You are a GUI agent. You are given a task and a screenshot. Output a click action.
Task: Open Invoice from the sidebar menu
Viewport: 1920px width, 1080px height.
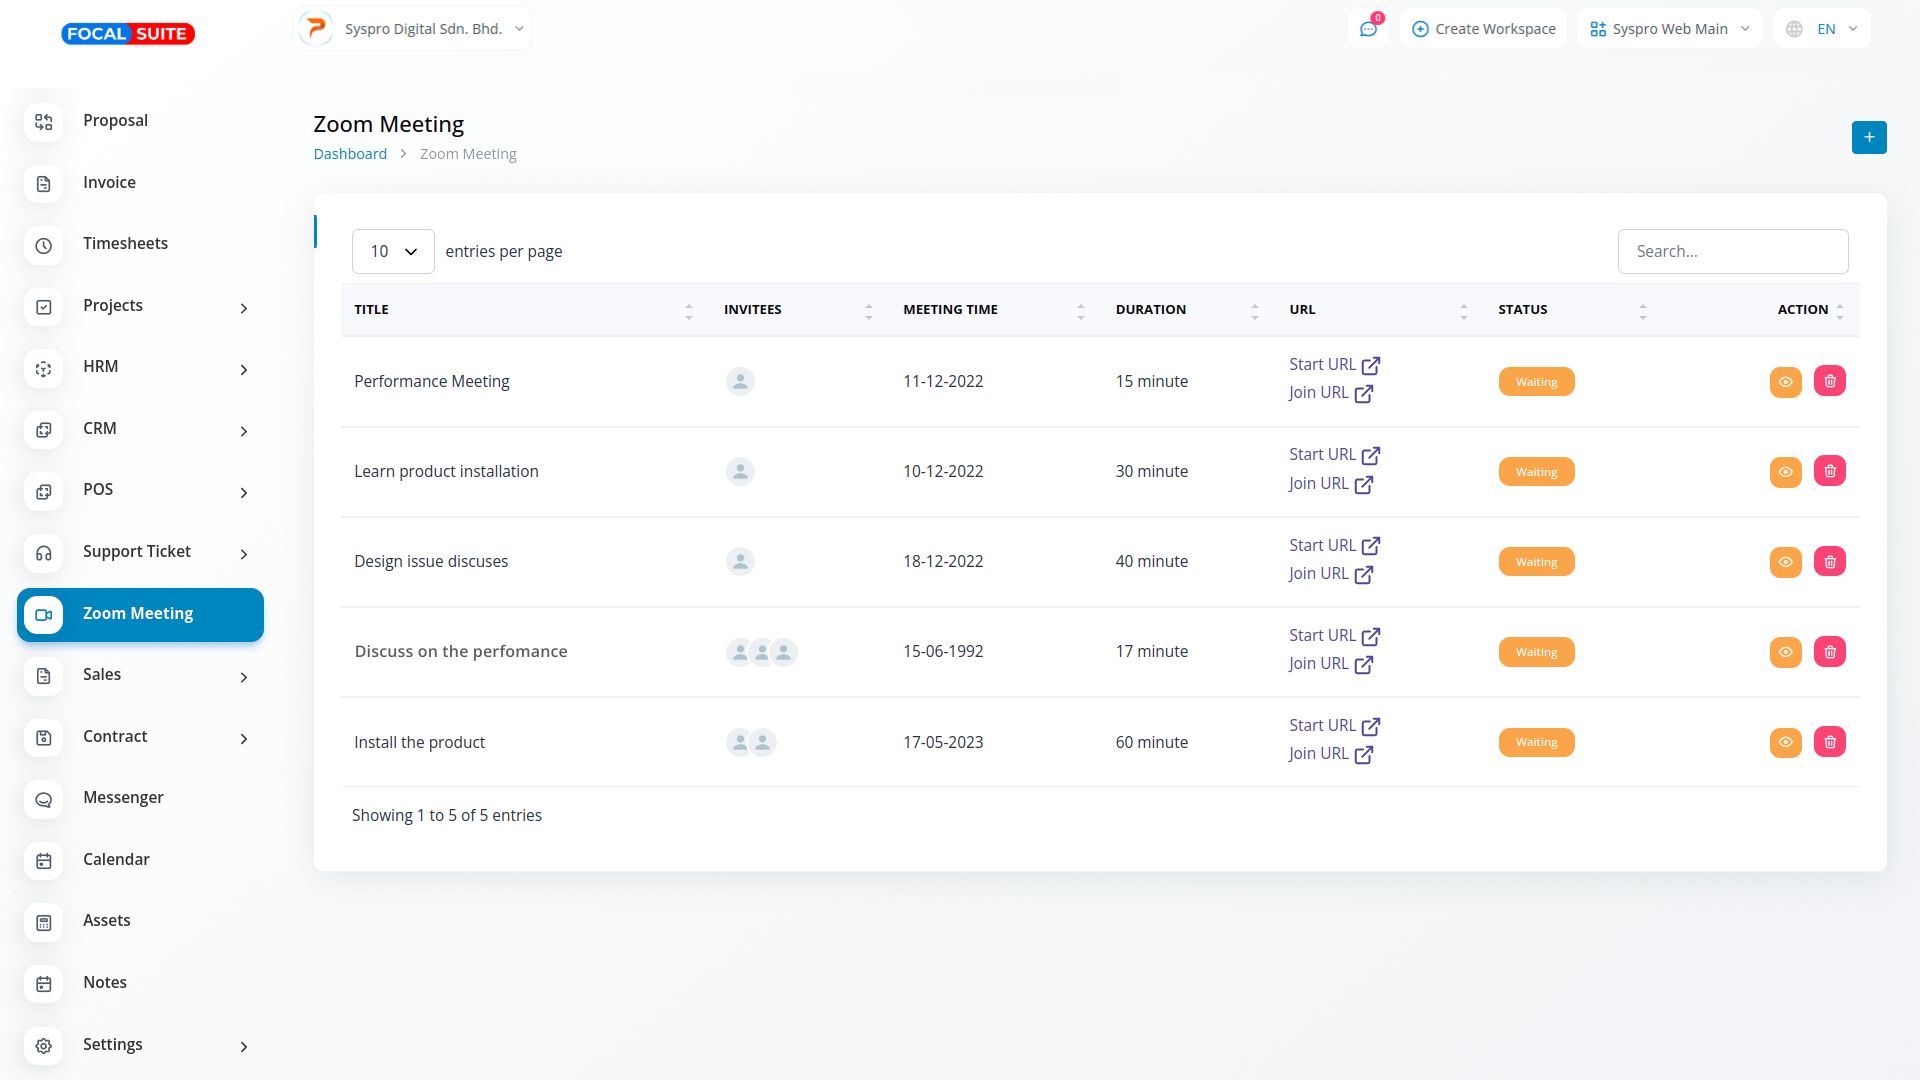point(109,183)
